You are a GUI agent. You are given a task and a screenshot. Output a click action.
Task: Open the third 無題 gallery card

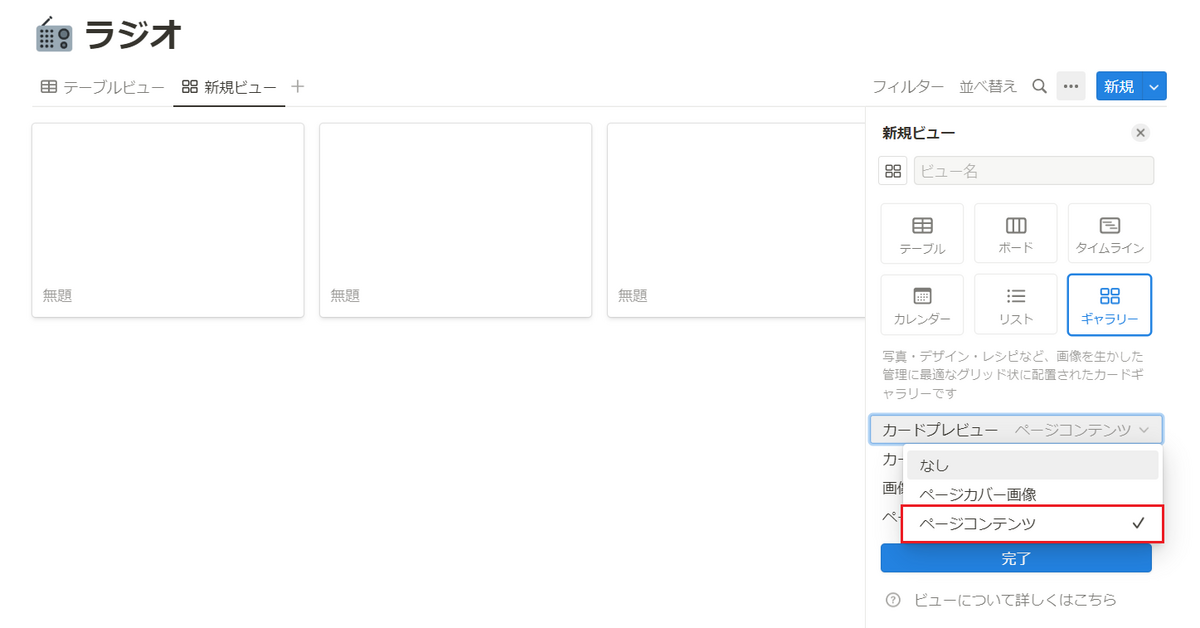tap(736, 220)
